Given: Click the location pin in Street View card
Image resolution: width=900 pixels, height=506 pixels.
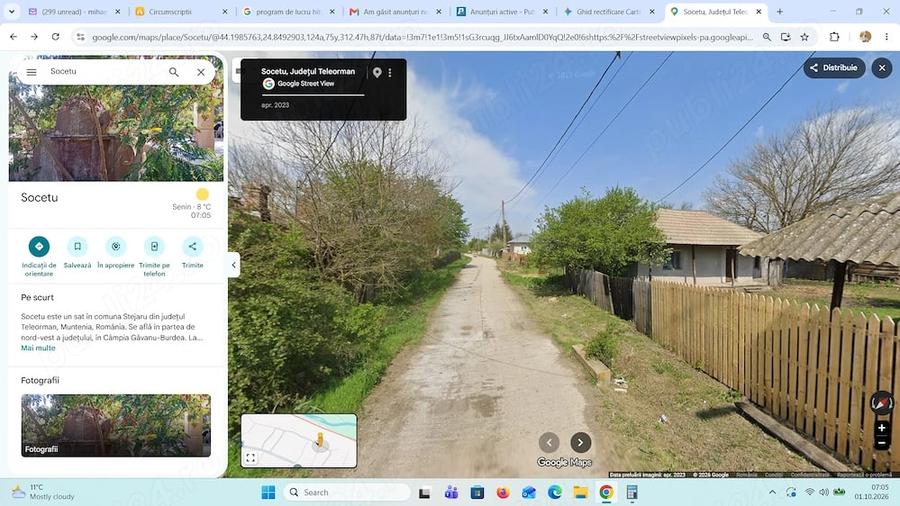Looking at the screenshot, I should point(377,72).
